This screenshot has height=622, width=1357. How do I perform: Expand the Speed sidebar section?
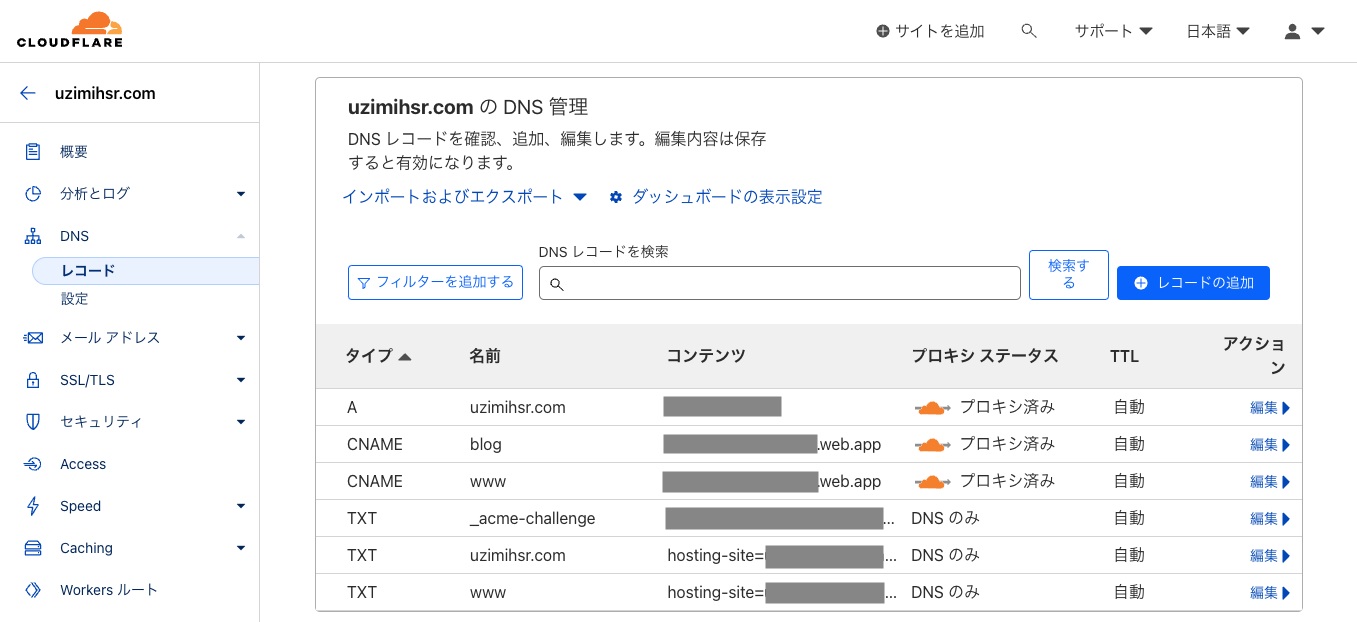(241, 506)
